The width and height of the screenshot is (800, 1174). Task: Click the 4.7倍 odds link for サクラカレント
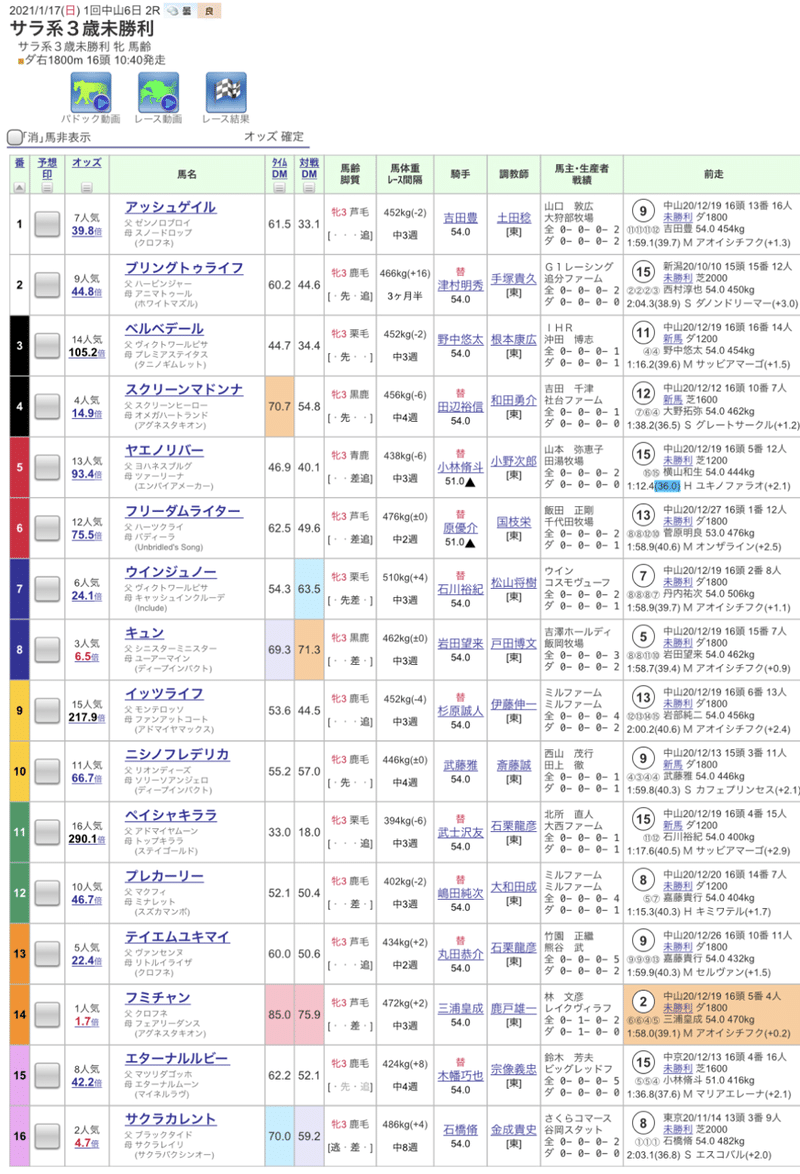coord(87,1143)
